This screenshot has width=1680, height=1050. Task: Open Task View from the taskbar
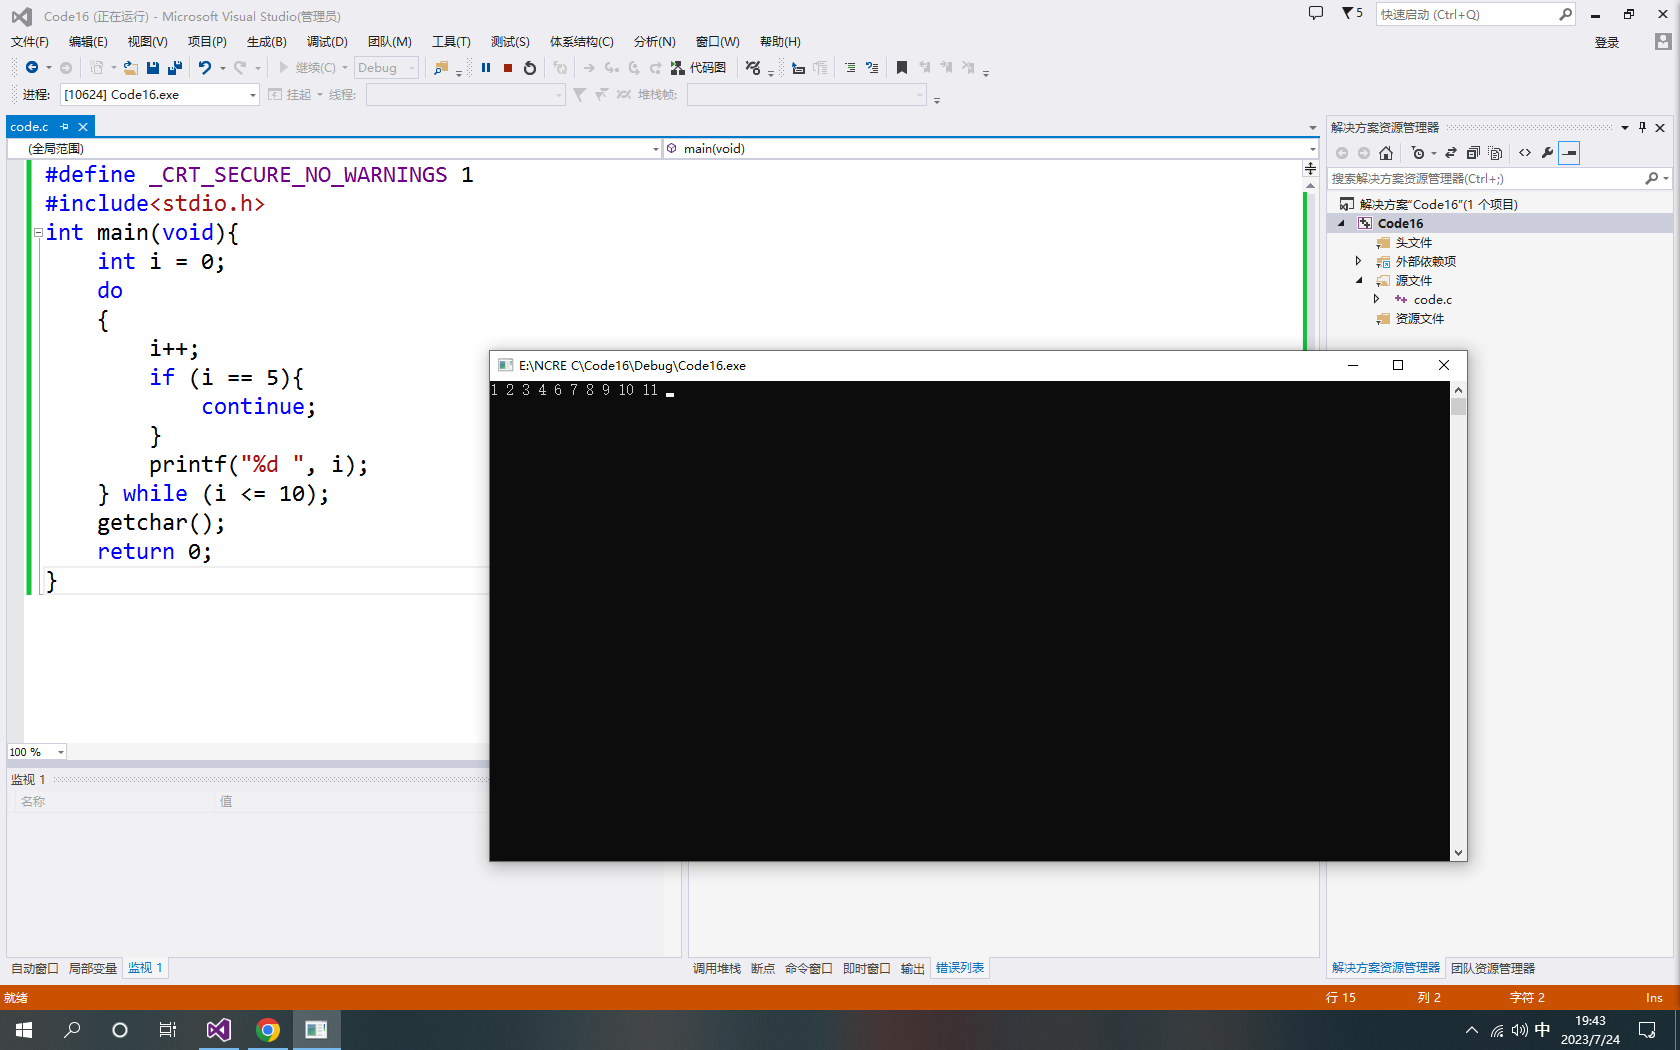(168, 1030)
